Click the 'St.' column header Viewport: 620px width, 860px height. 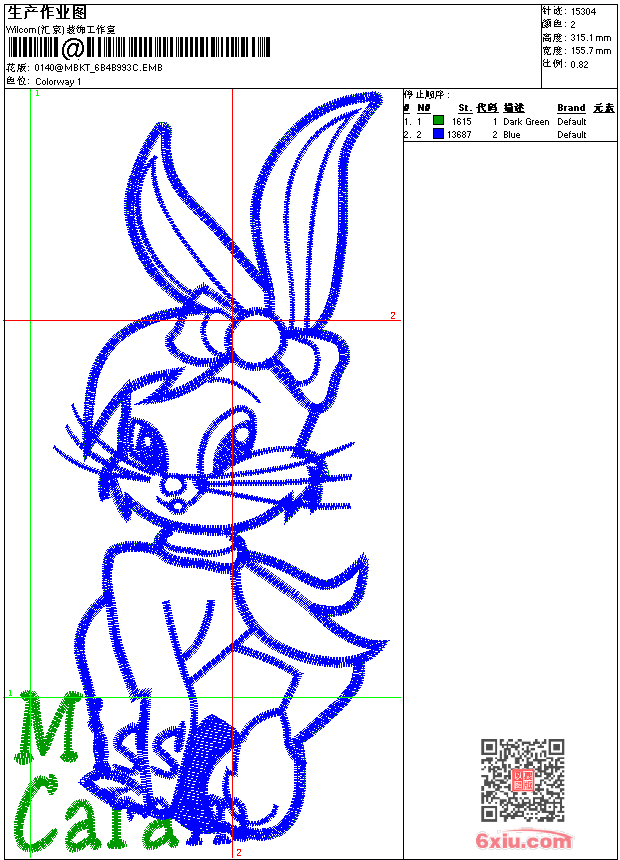pyautogui.click(x=465, y=108)
